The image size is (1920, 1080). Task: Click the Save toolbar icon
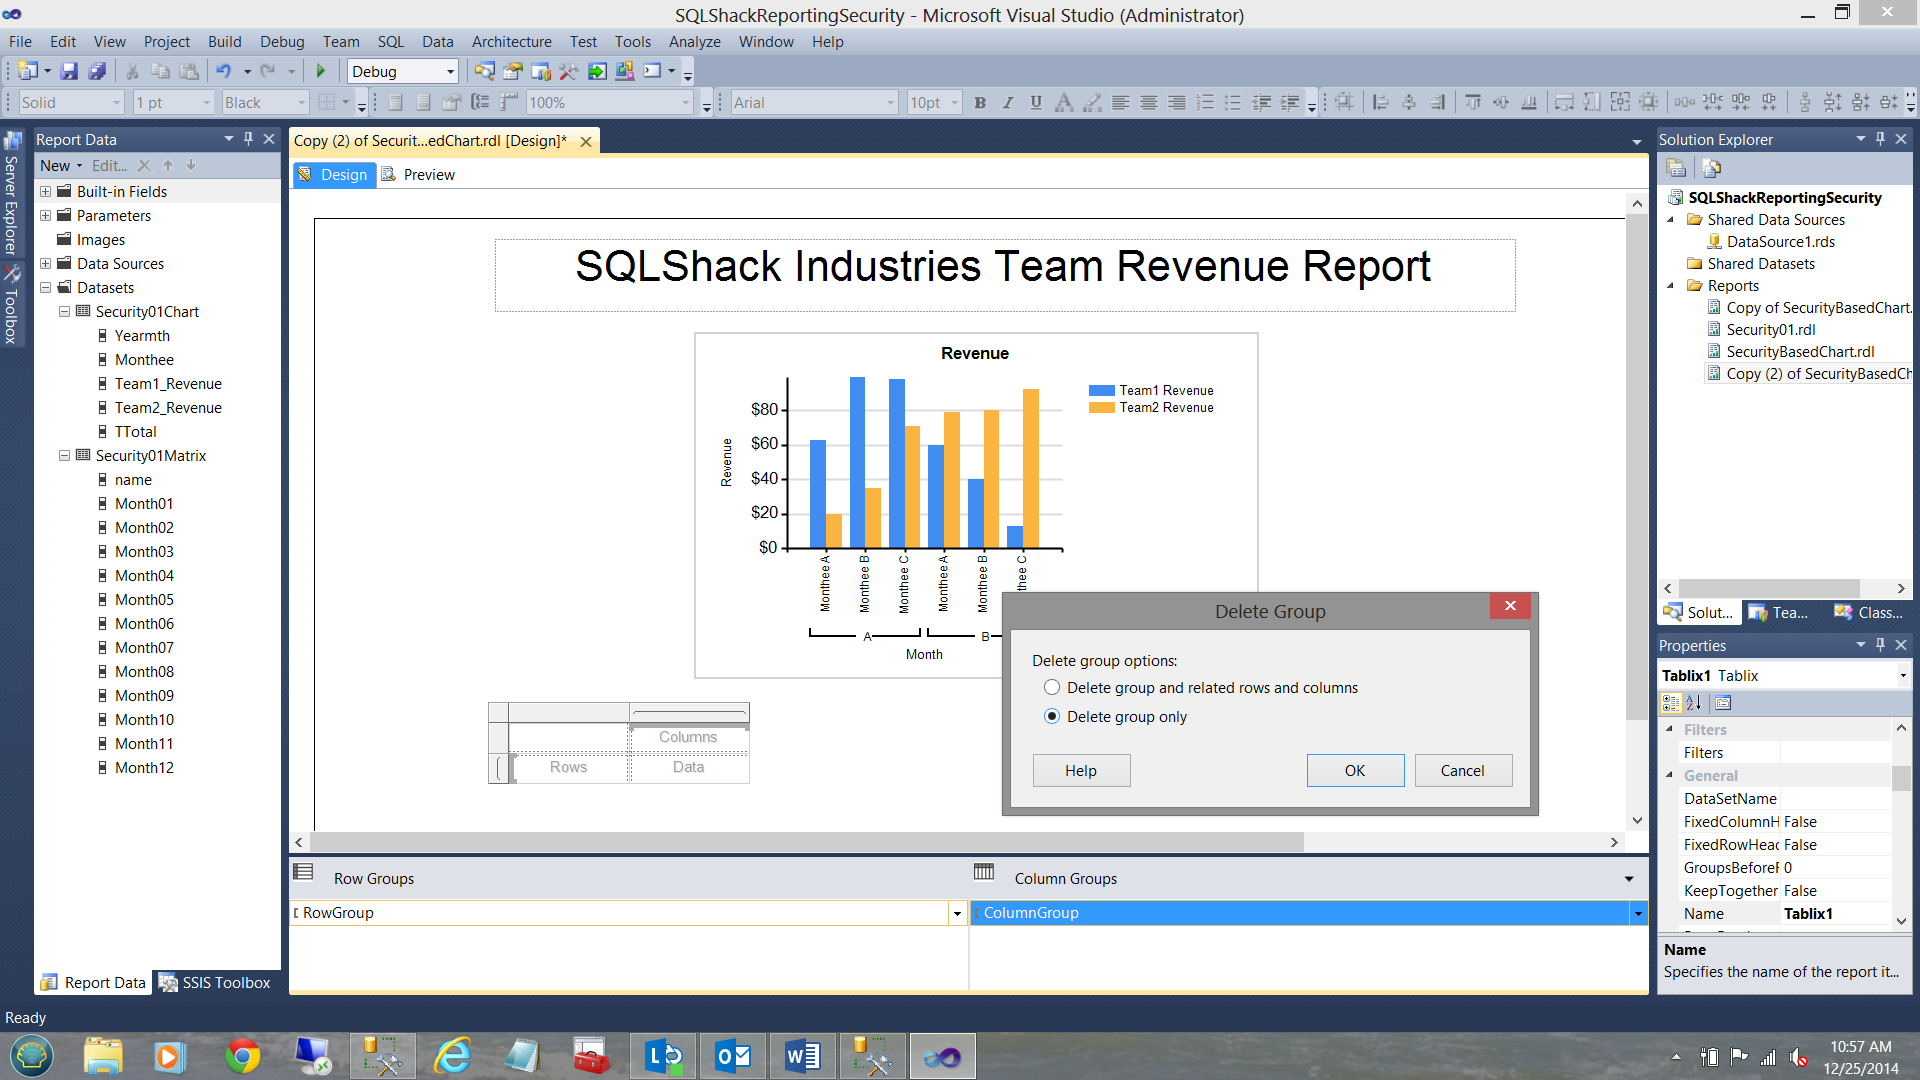(69, 71)
